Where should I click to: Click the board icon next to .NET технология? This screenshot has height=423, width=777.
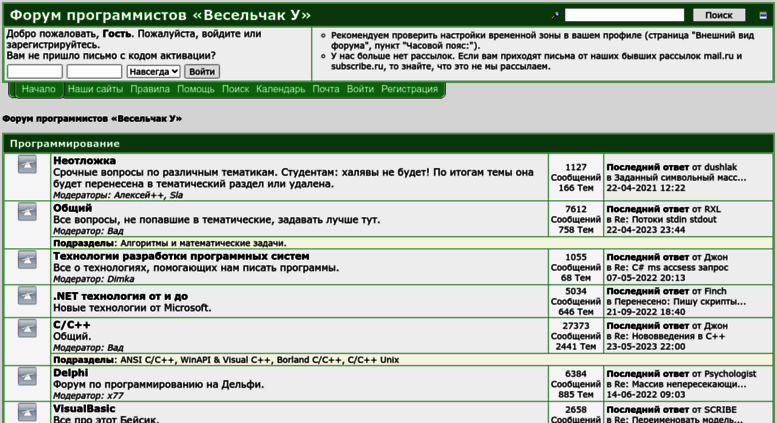27,295
